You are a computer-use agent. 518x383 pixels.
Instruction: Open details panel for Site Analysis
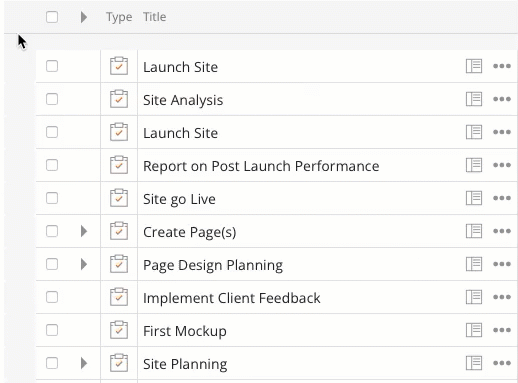[474, 99]
